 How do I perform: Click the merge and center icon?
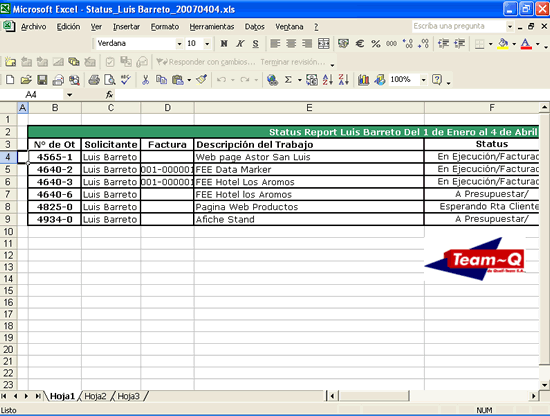[323, 43]
